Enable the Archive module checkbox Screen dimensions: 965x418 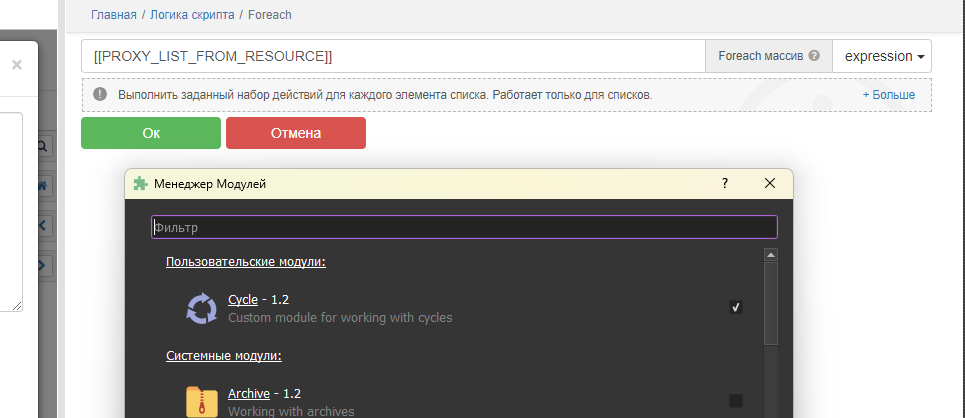pos(736,401)
